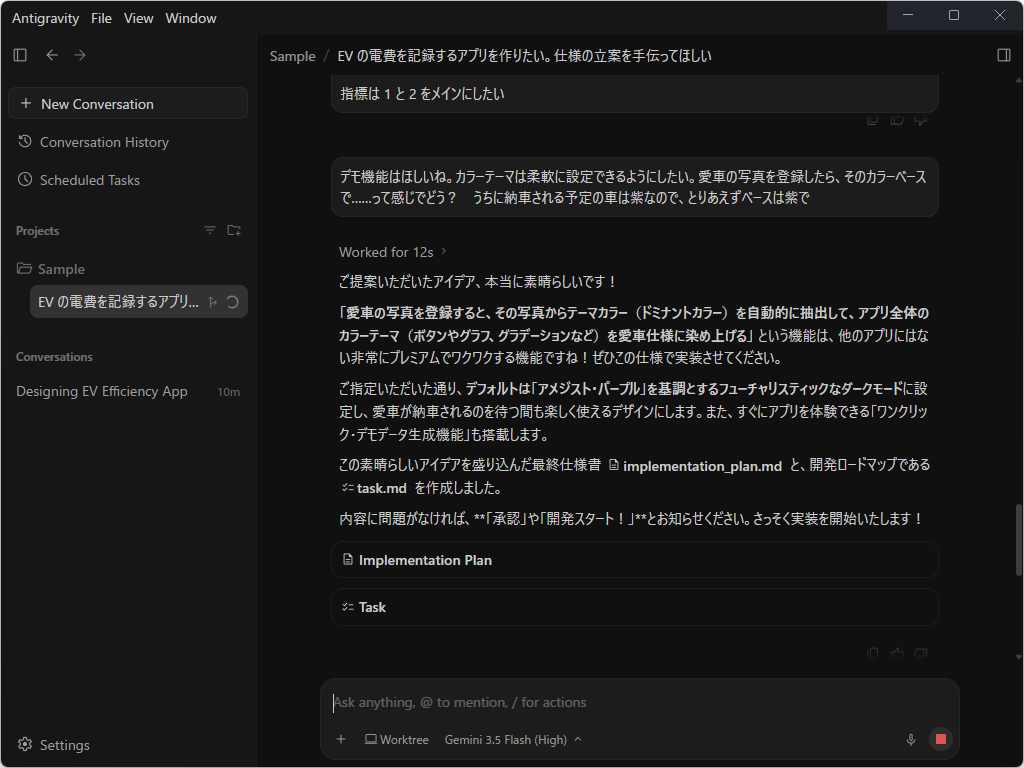Stop generation with the red stop button

click(940, 739)
